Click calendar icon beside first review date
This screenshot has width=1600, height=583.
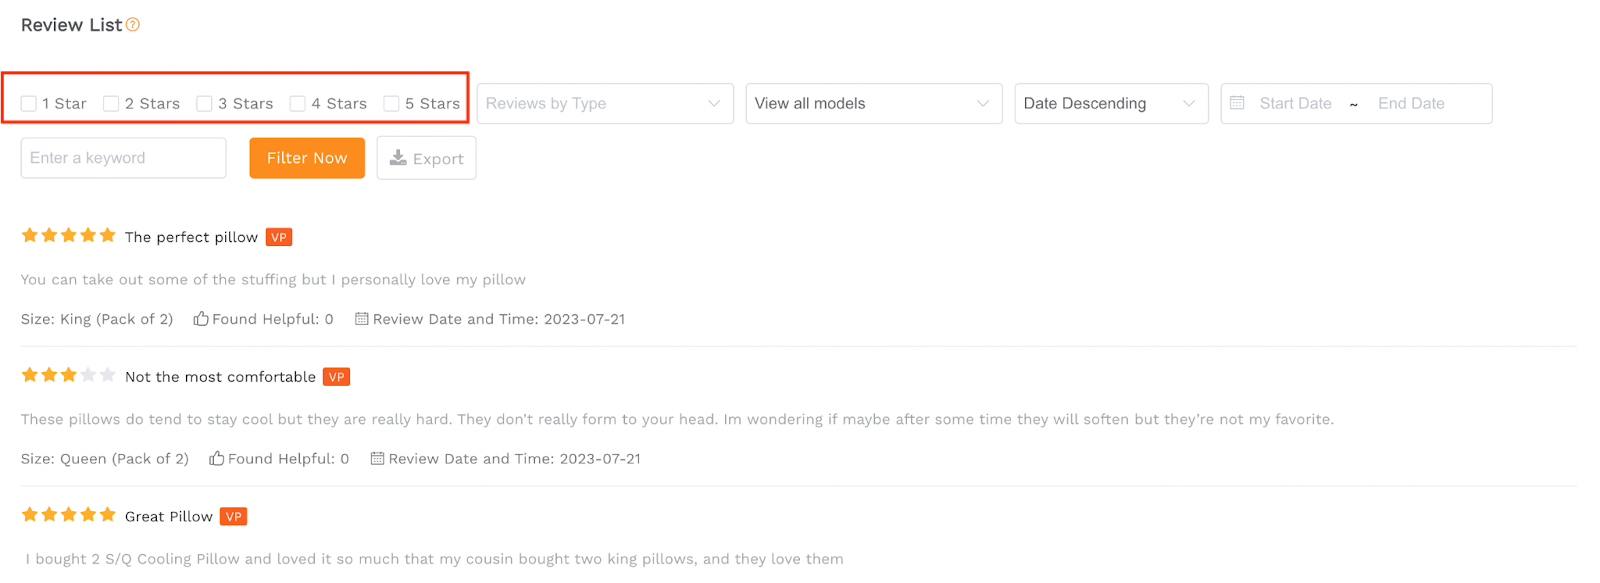click(x=362, y=319)
